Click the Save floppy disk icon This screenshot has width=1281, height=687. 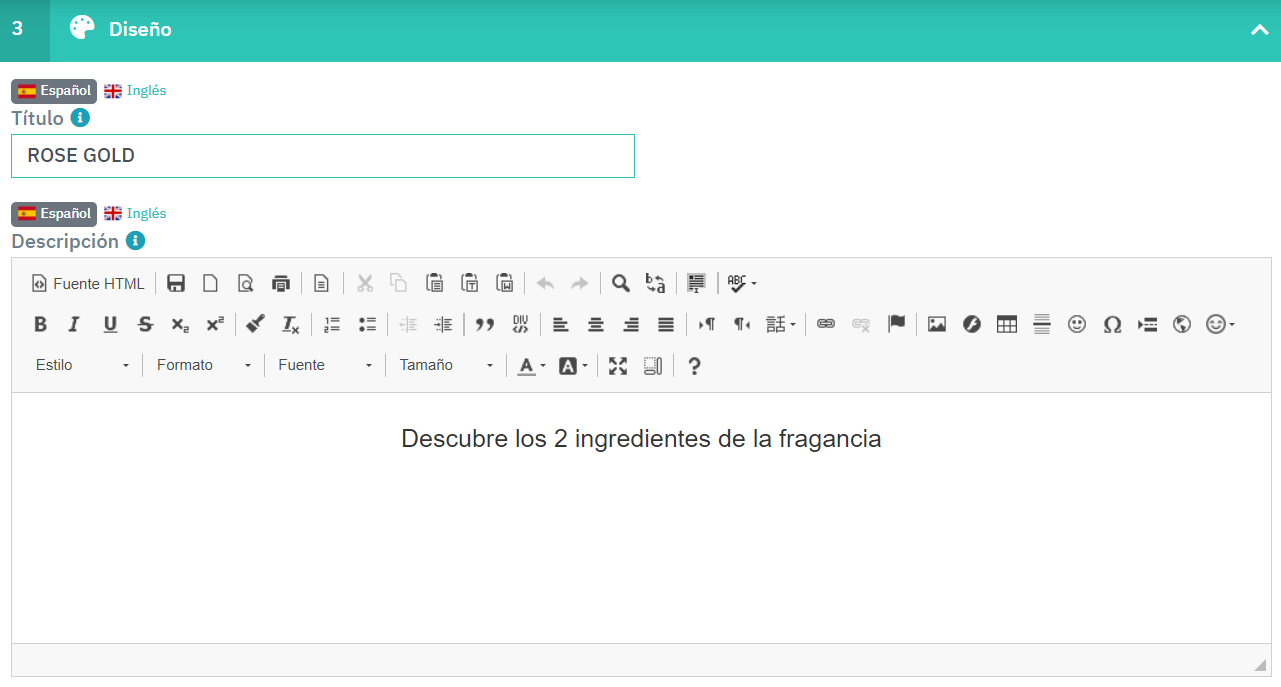pyautogui.click(x=176, y=283)
